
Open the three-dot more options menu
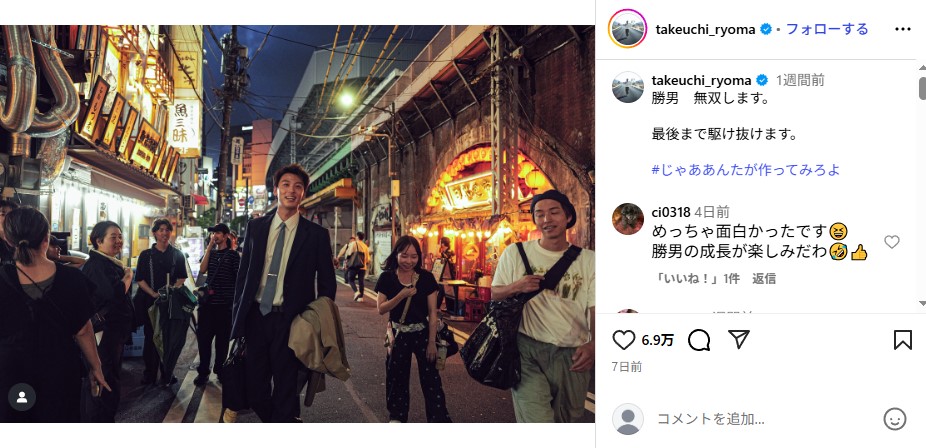click(x=902, y=29)
